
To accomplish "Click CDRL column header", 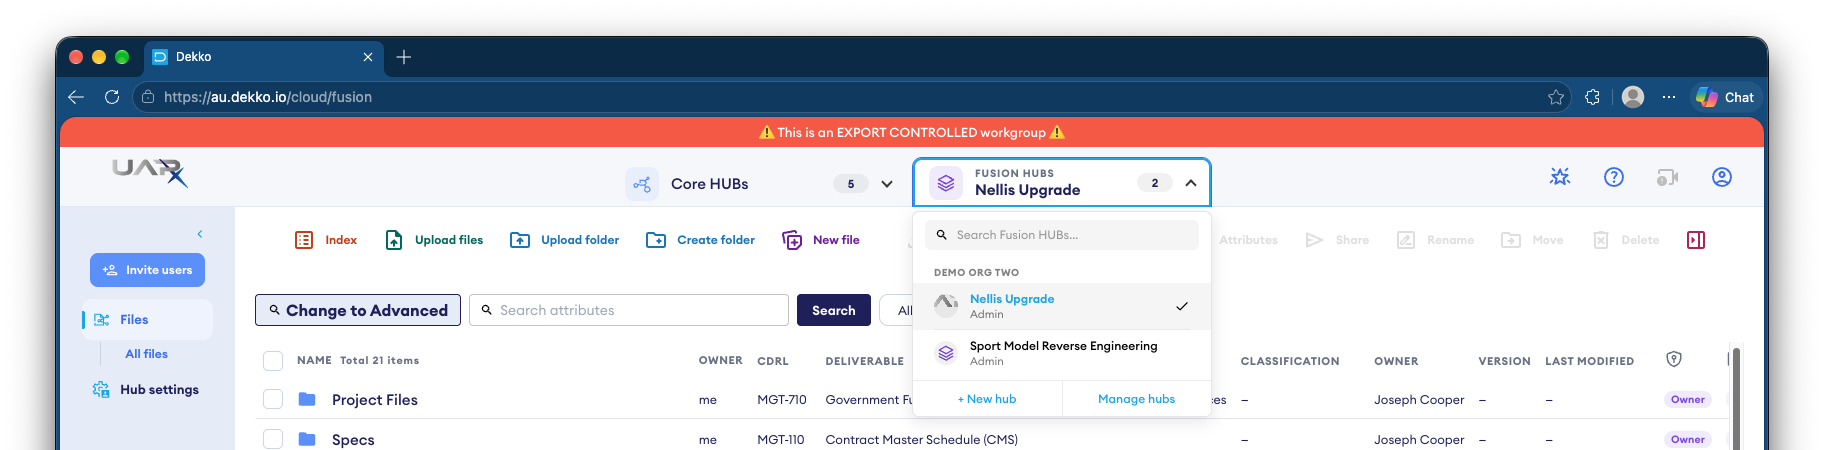I will pos(773,361).
